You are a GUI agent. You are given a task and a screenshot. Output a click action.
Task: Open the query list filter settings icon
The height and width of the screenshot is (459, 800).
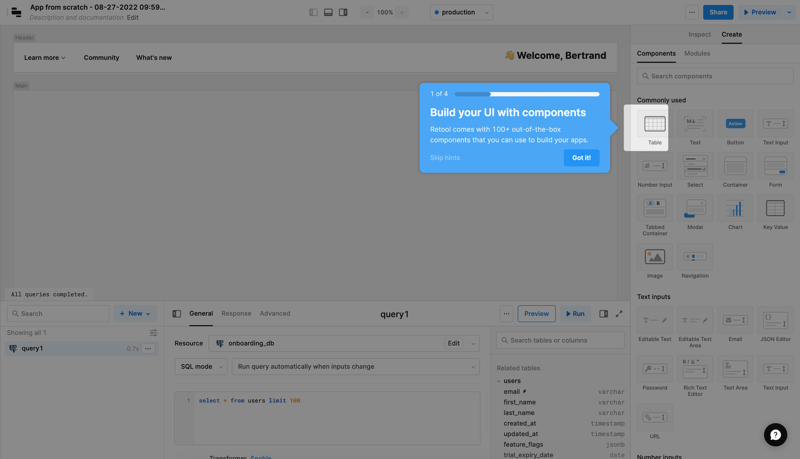[153, 333]
